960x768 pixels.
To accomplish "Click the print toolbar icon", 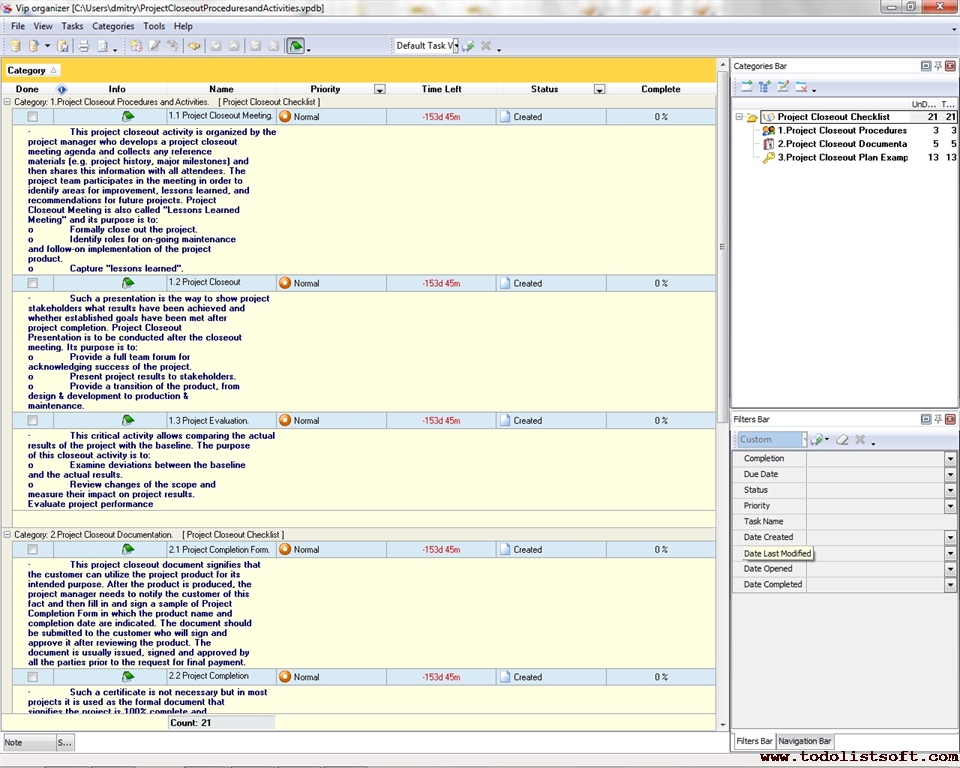I will (82, 45).
